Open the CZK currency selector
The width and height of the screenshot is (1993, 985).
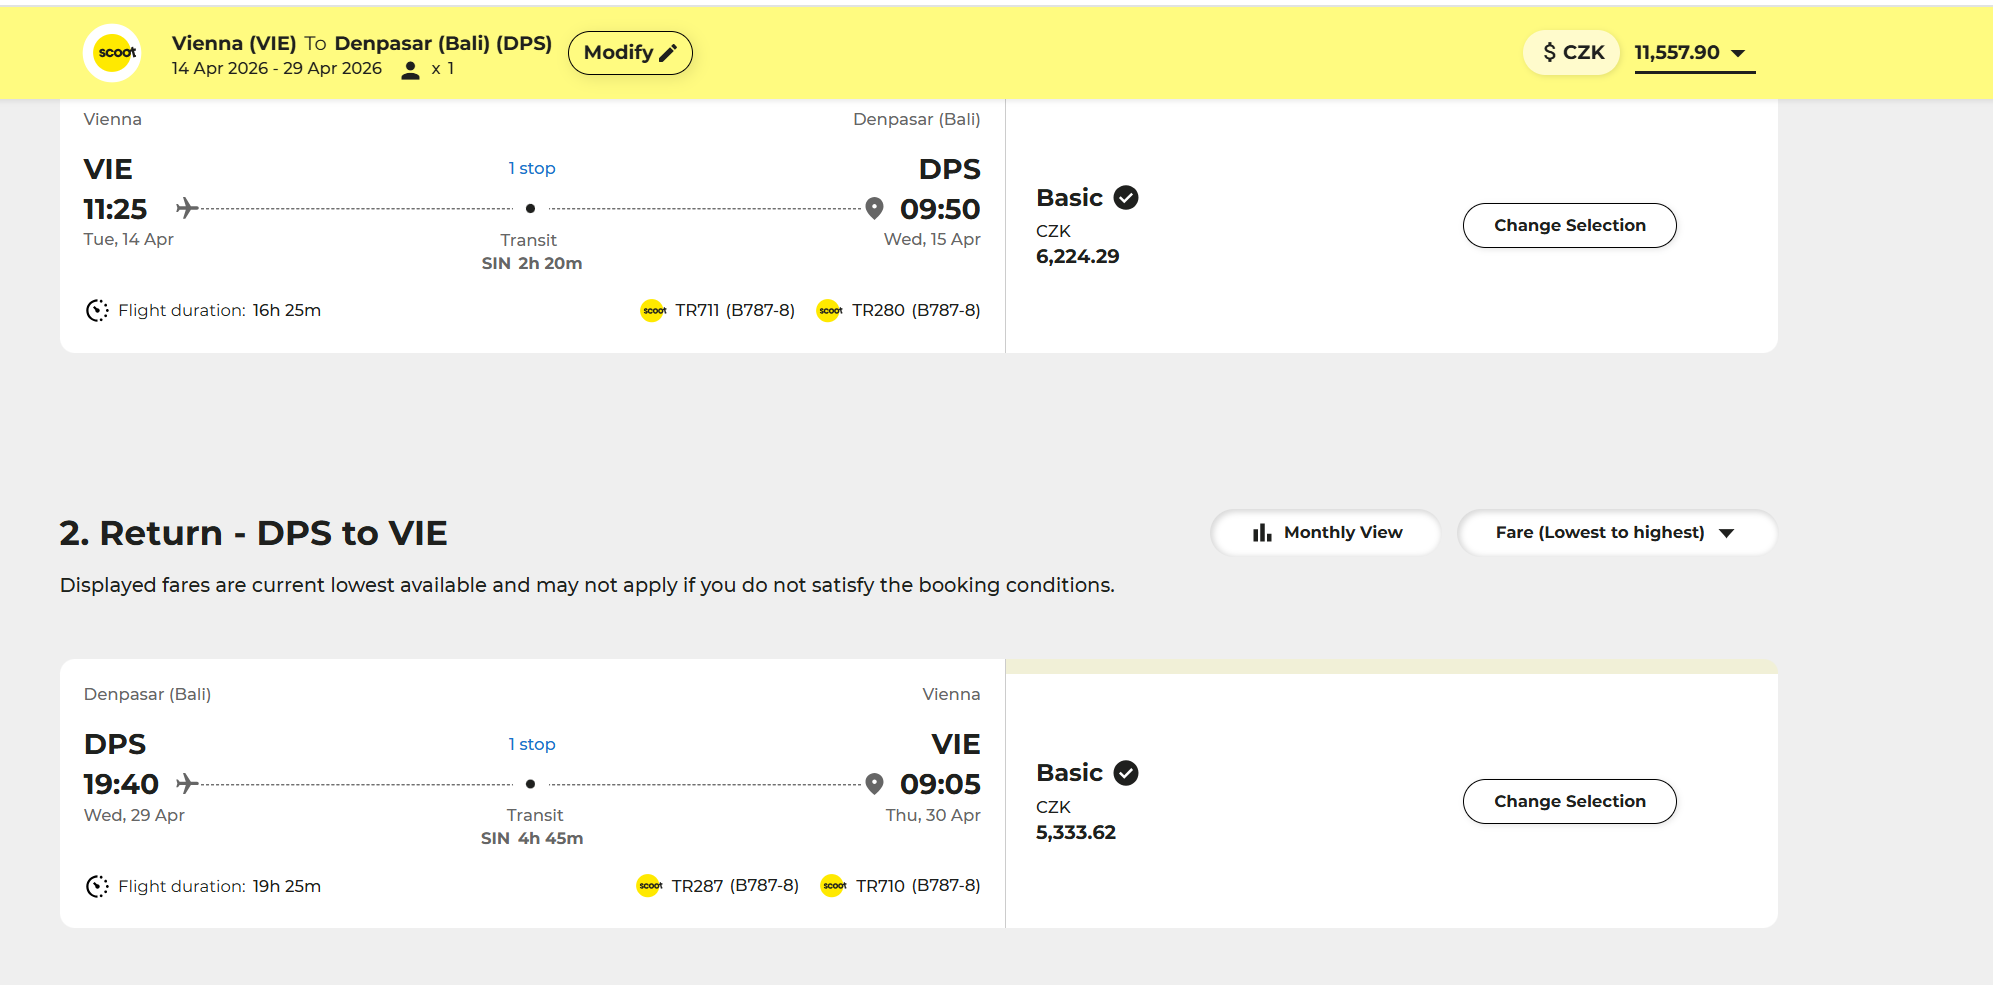pyautogui.click(x=1572, y=53)
